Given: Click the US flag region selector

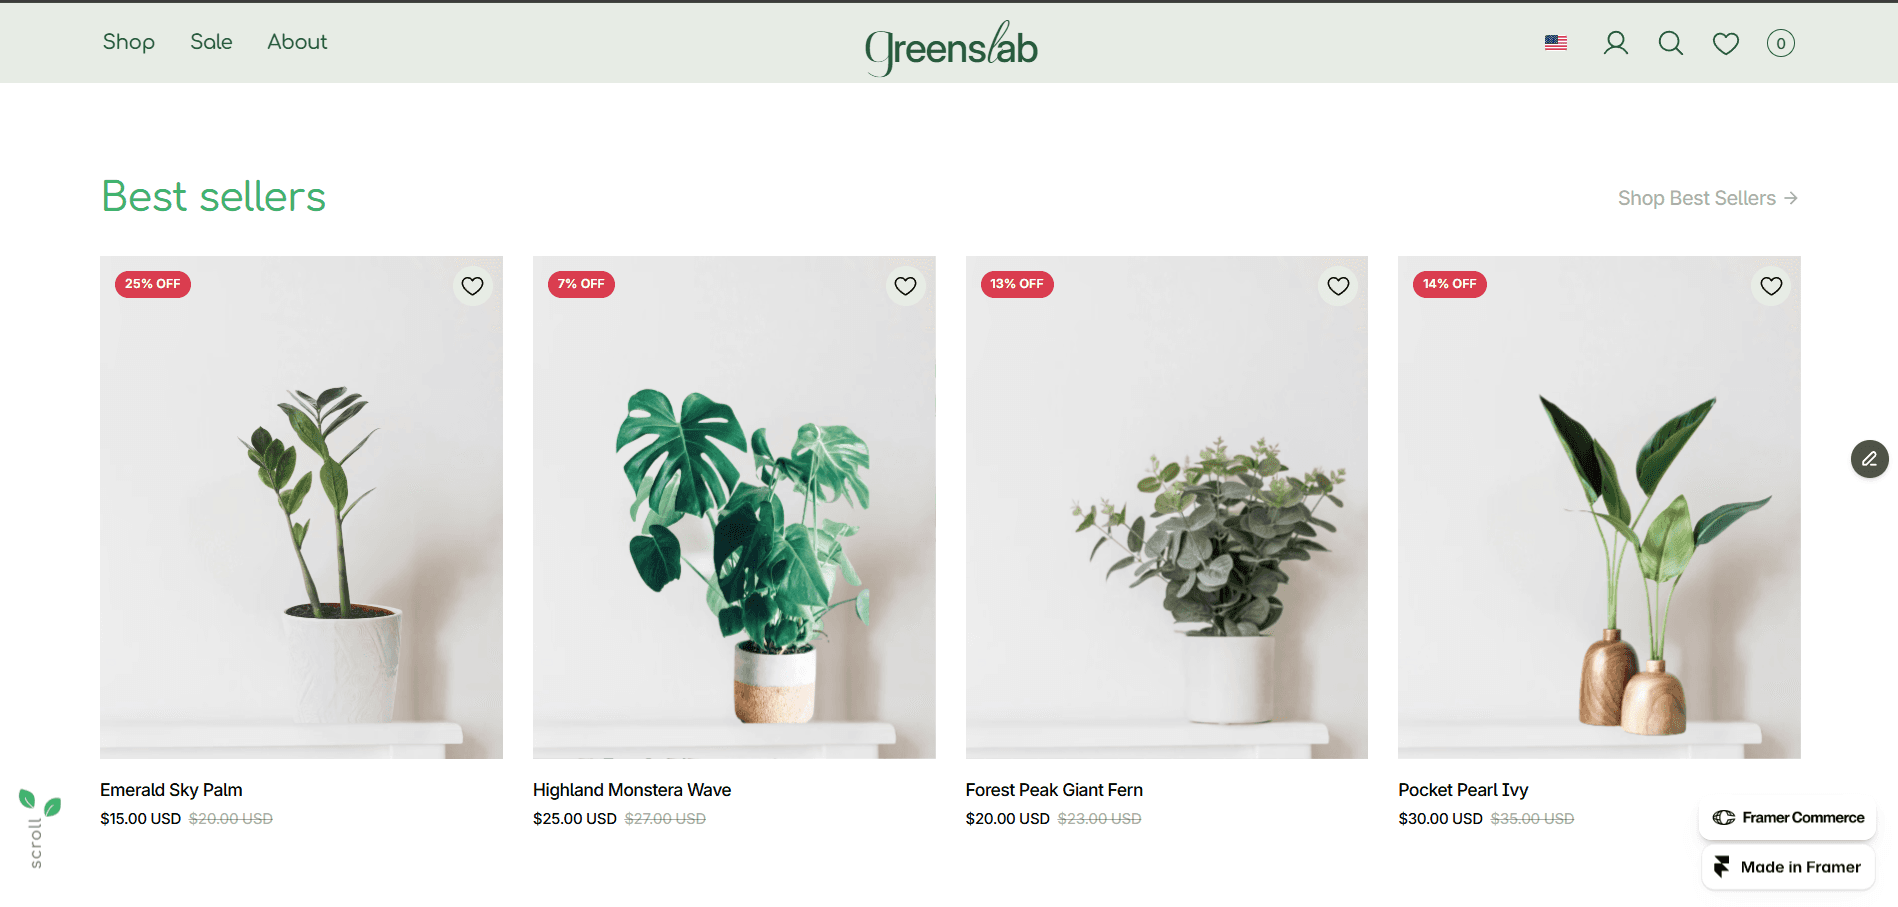Looking at the screenshot, I should (x=1556, y=43).
